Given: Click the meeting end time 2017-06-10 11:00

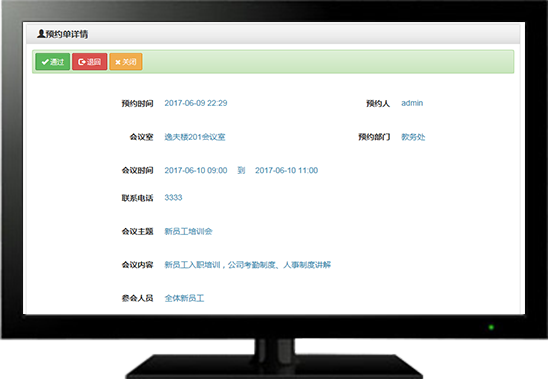Looking at the screenshot, I should point(286,170).
